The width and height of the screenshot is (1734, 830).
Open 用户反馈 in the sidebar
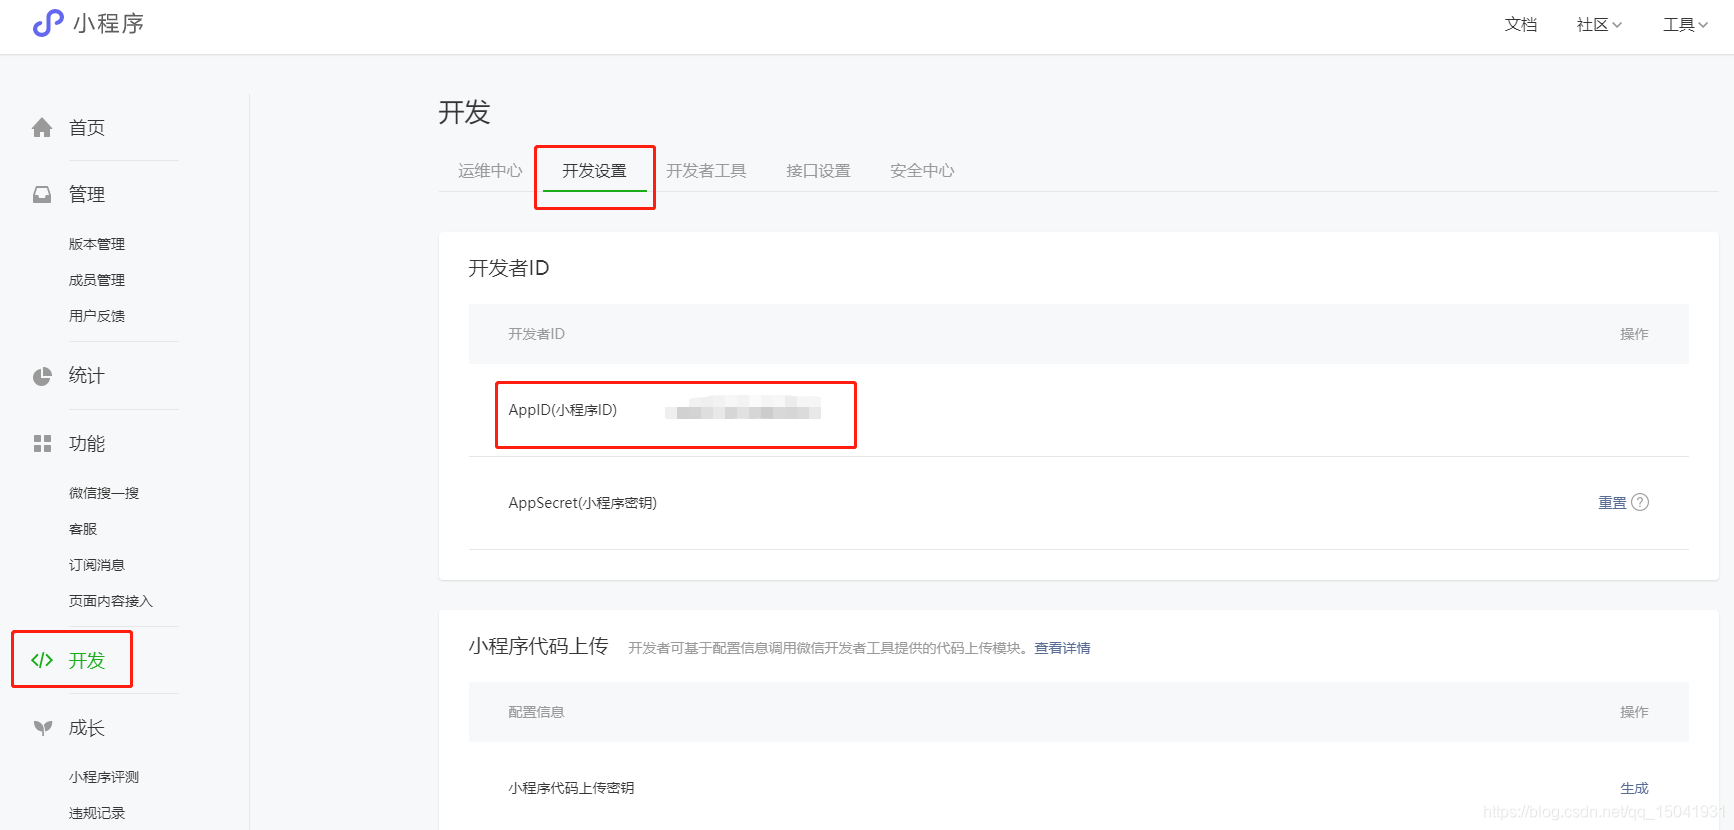97,316
